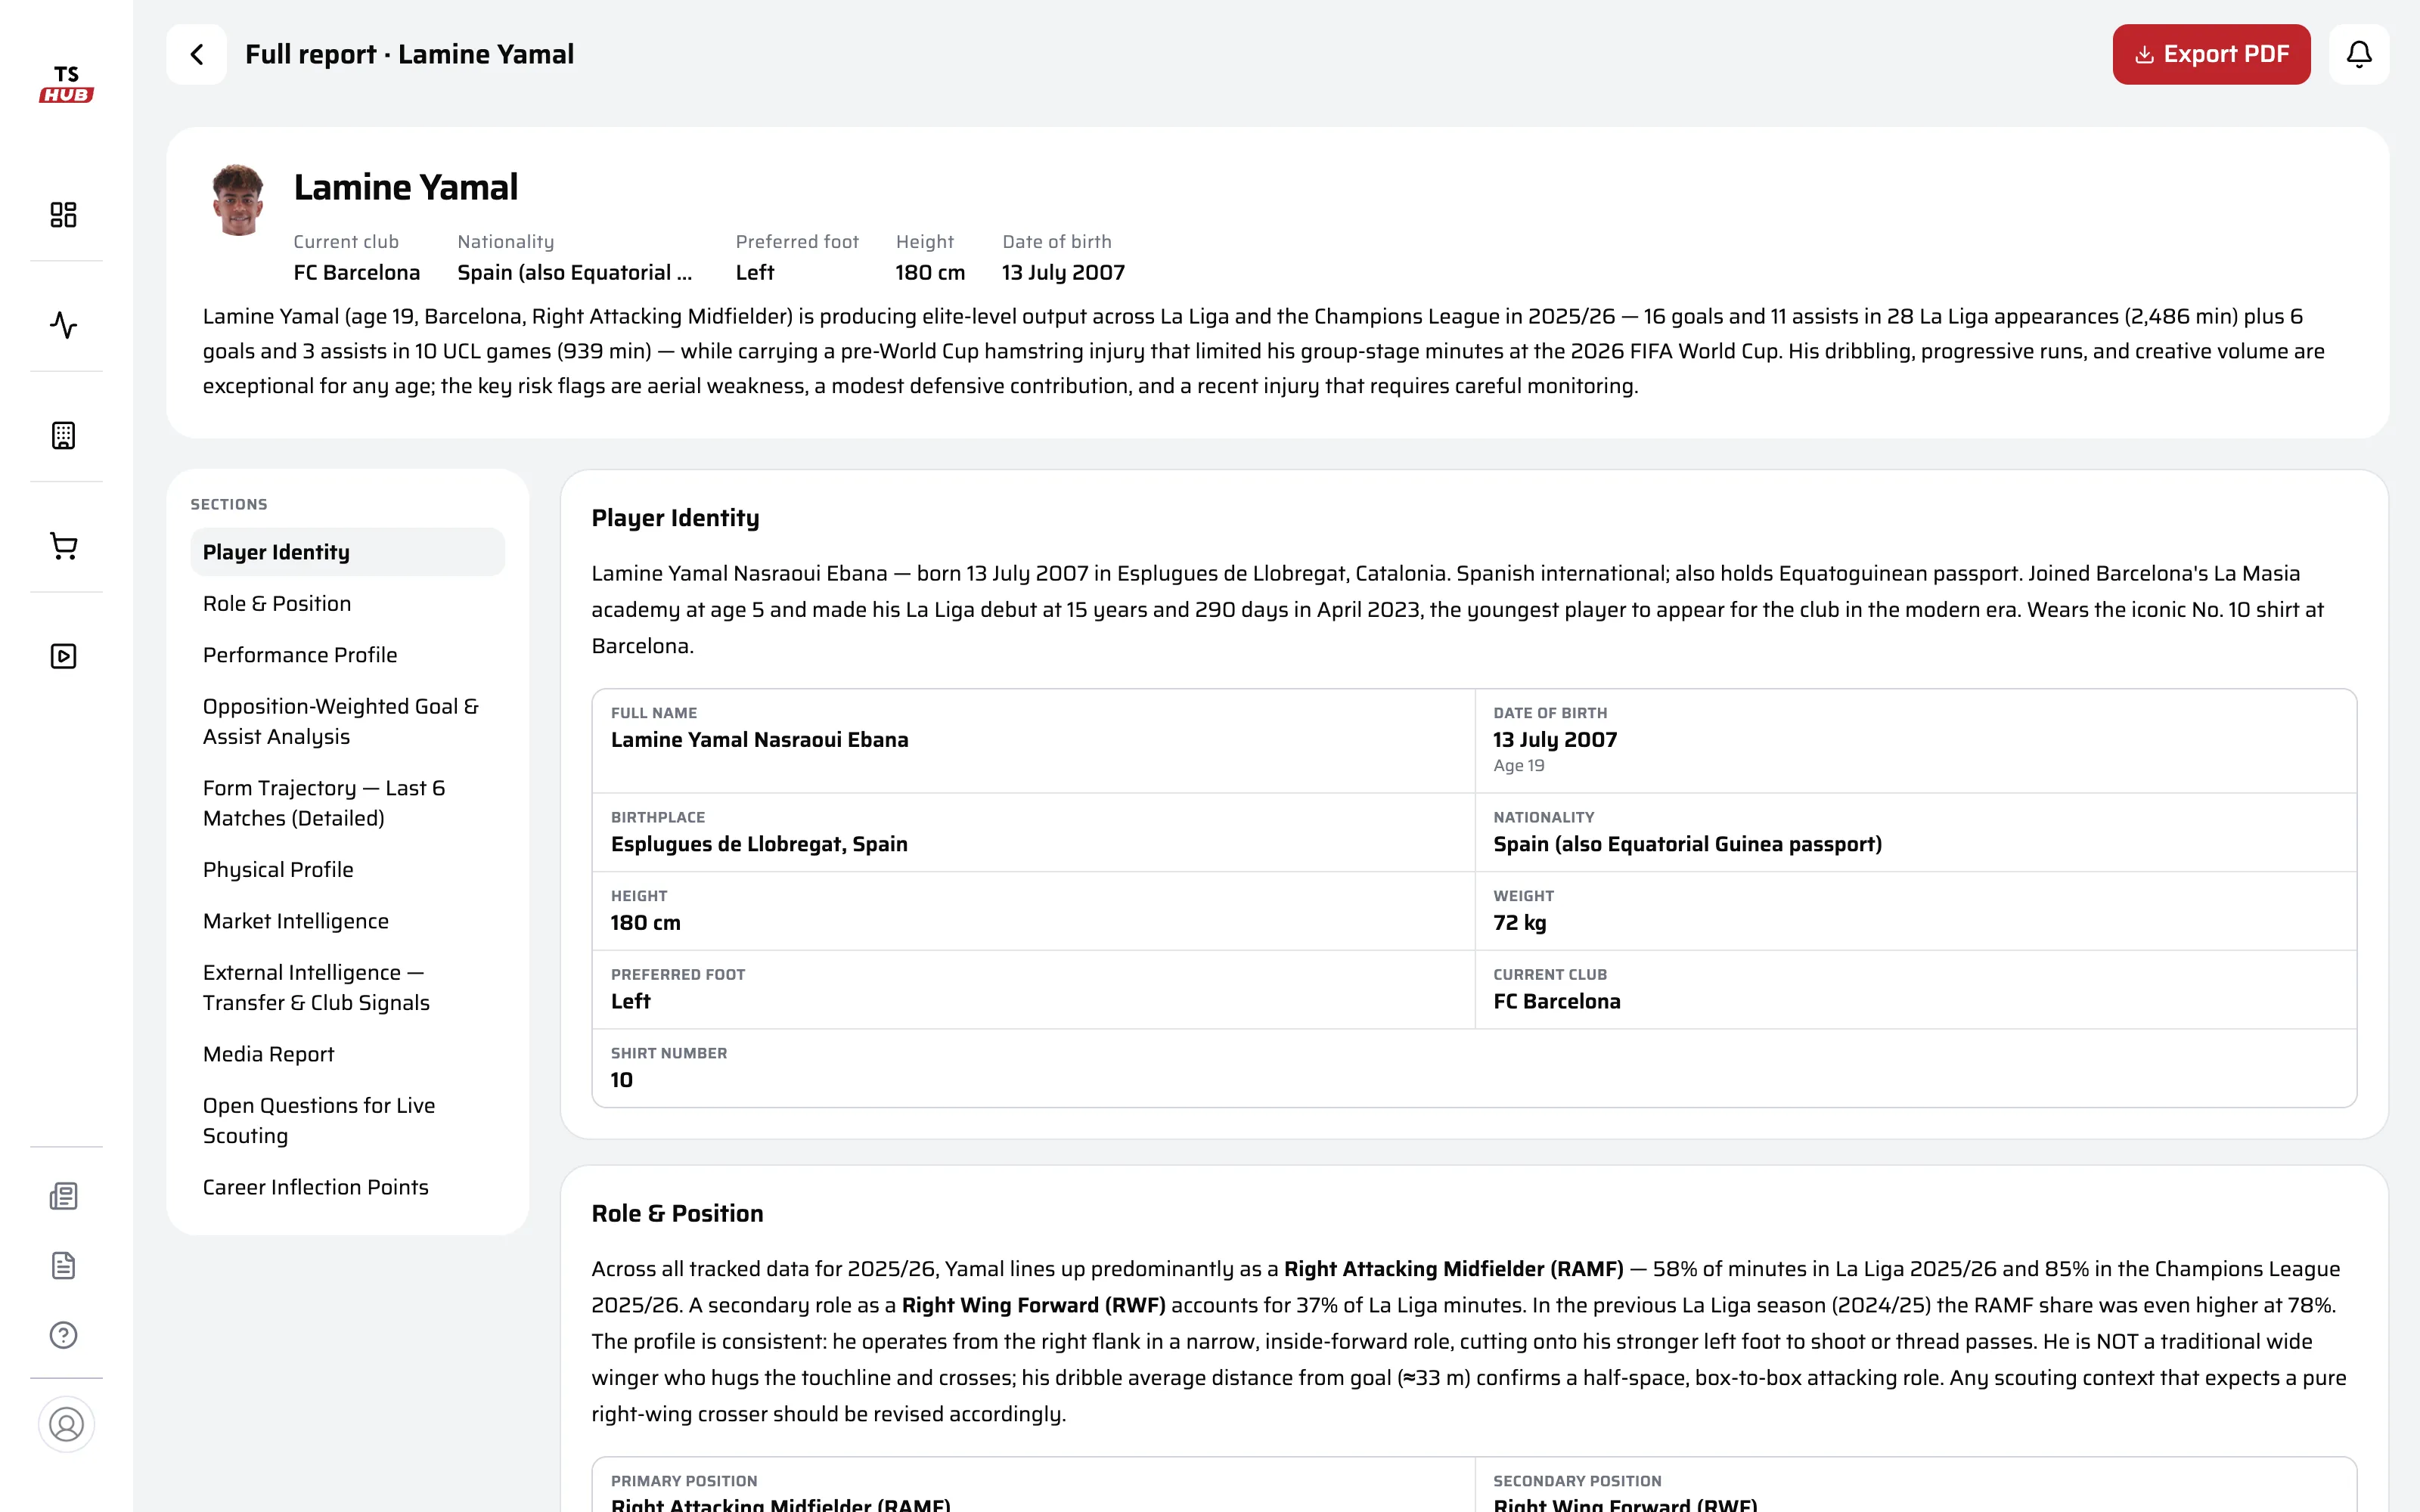Select the Player Identity section
2420x1512 pixels.
pyautogui.click(x=348, y=552)
